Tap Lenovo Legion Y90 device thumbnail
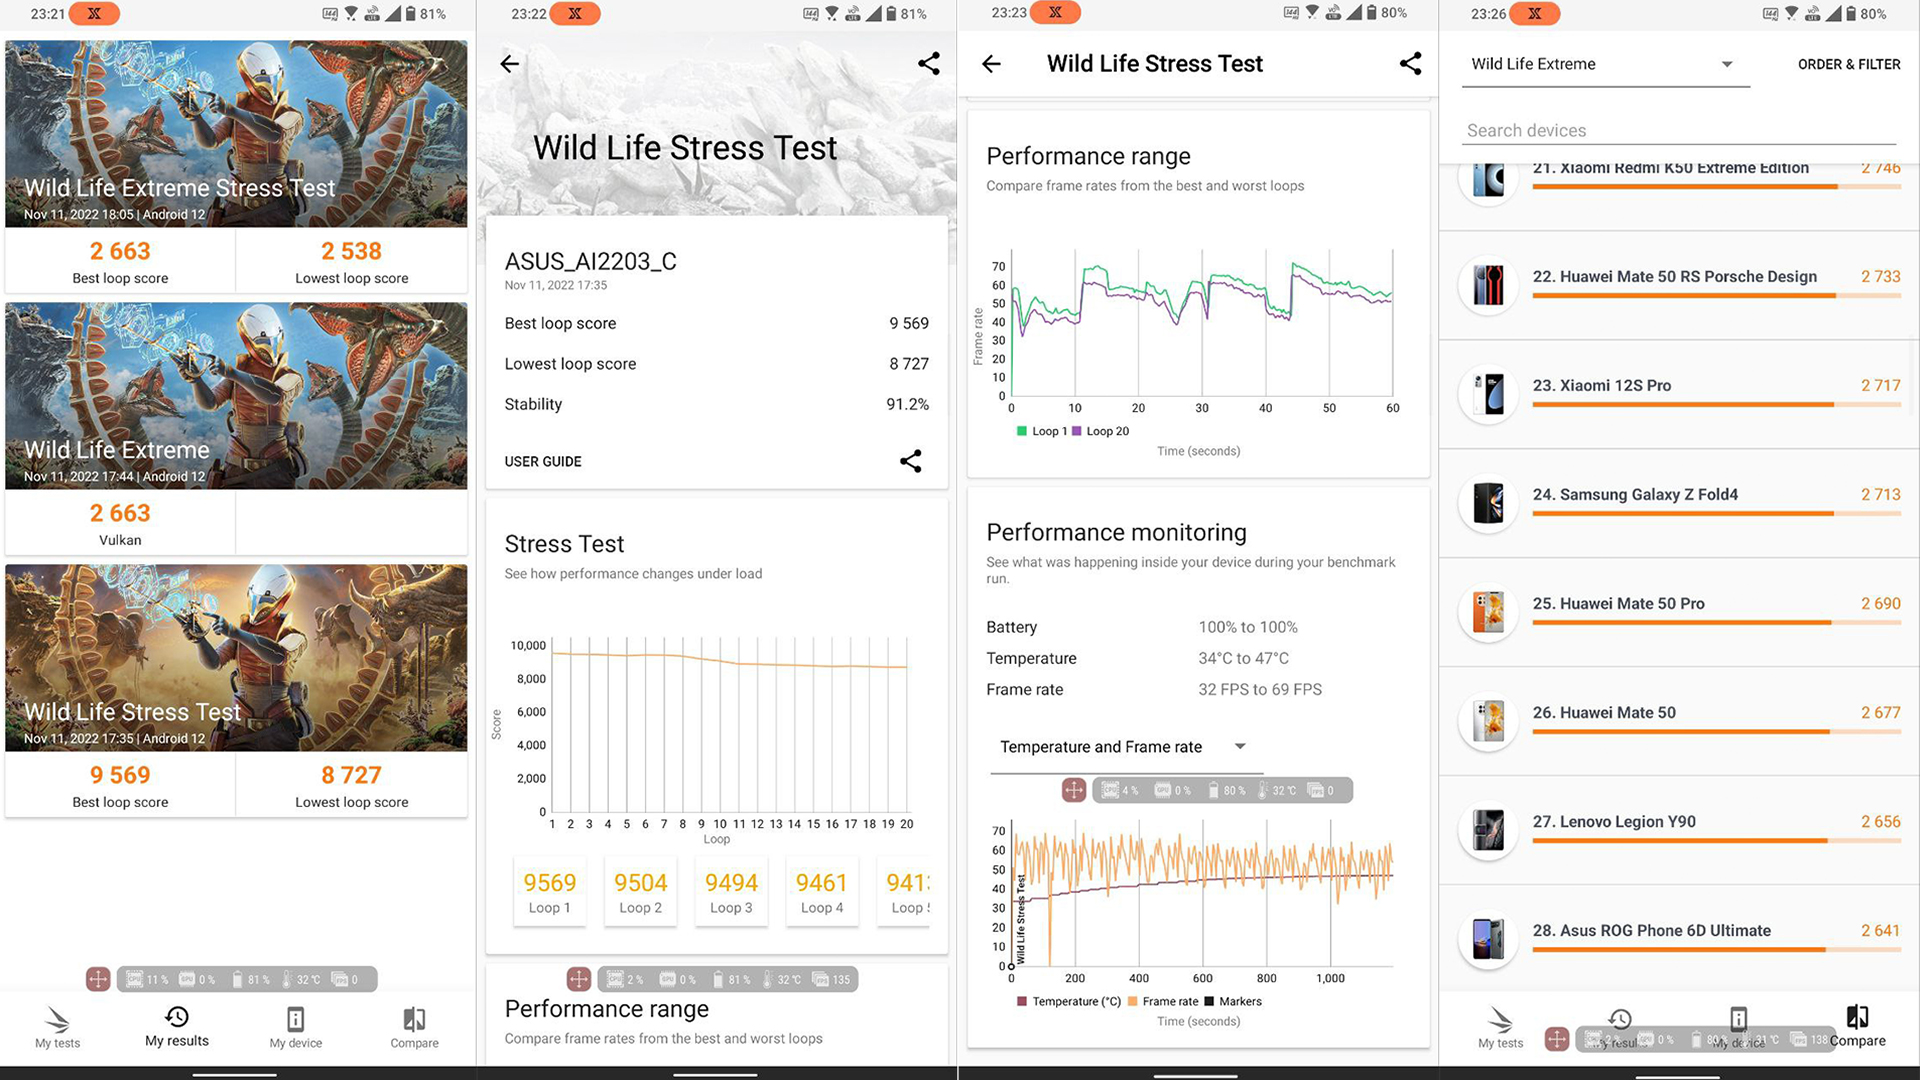 [x=1488, y=830]
